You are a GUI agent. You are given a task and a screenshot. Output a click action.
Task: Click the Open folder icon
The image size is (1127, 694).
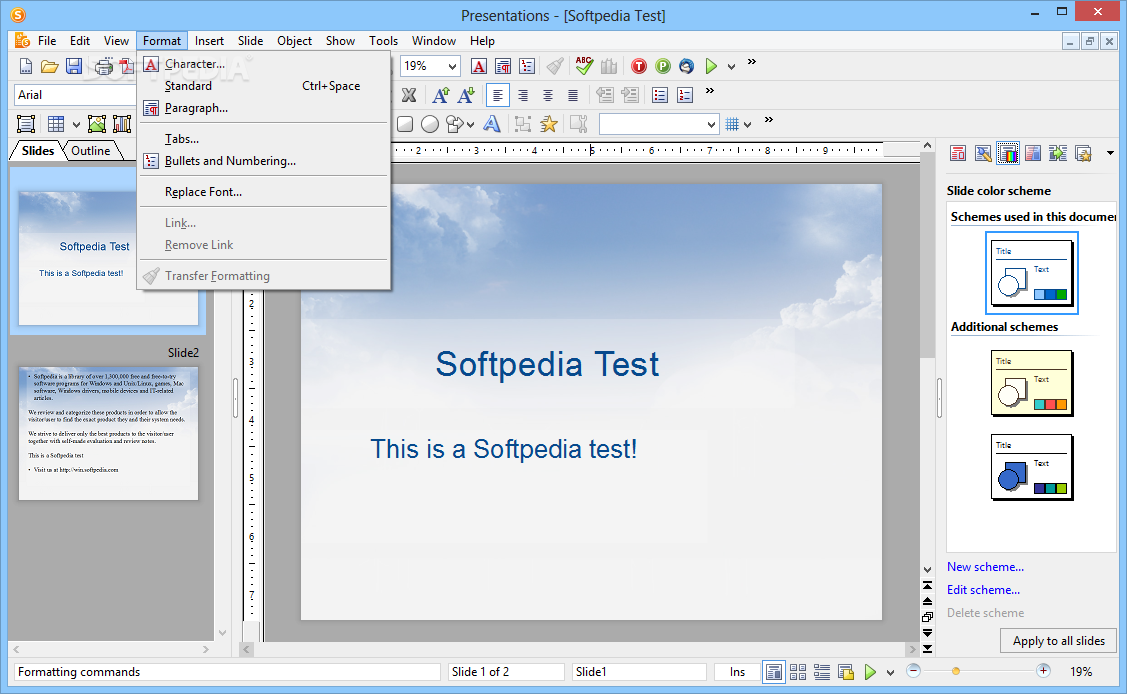(x=49, y=66)
